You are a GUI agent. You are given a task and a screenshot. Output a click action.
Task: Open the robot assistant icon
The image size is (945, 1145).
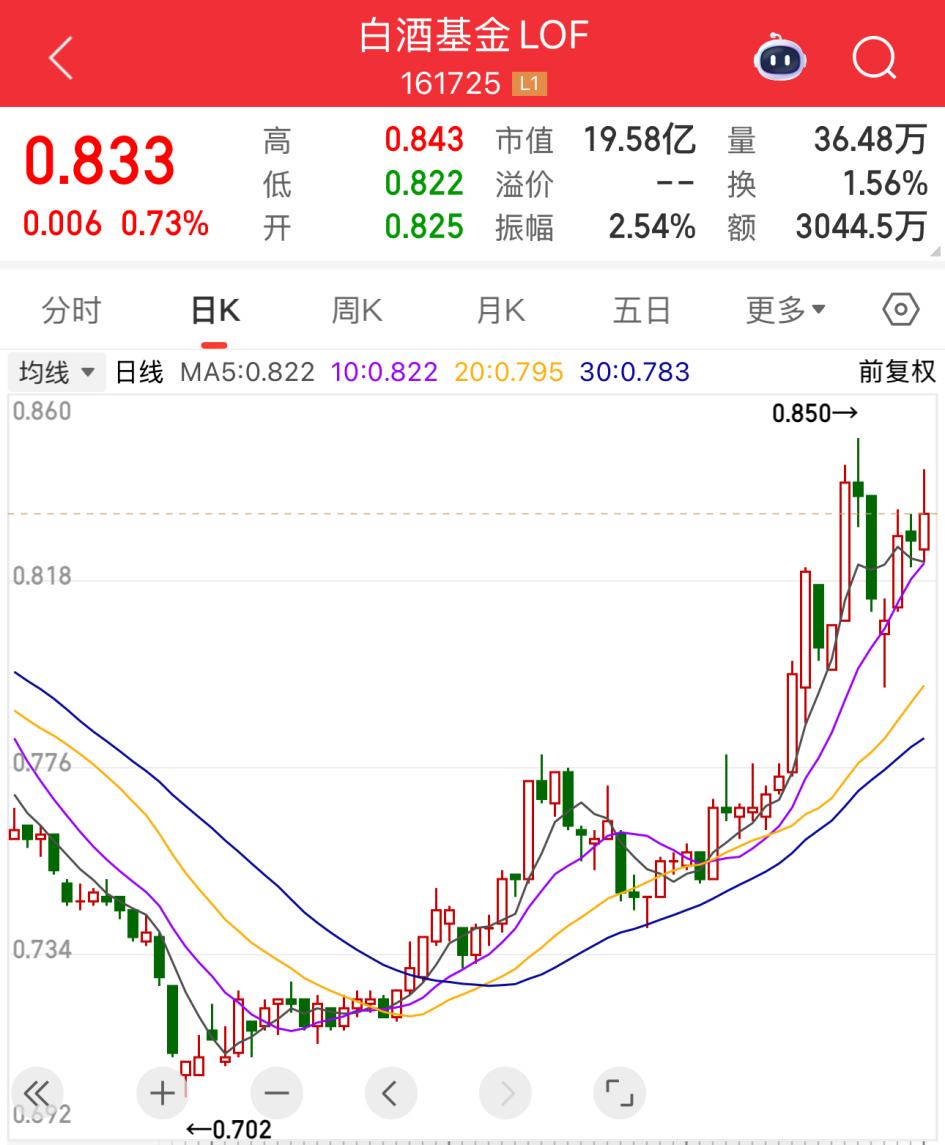point(779,60)
